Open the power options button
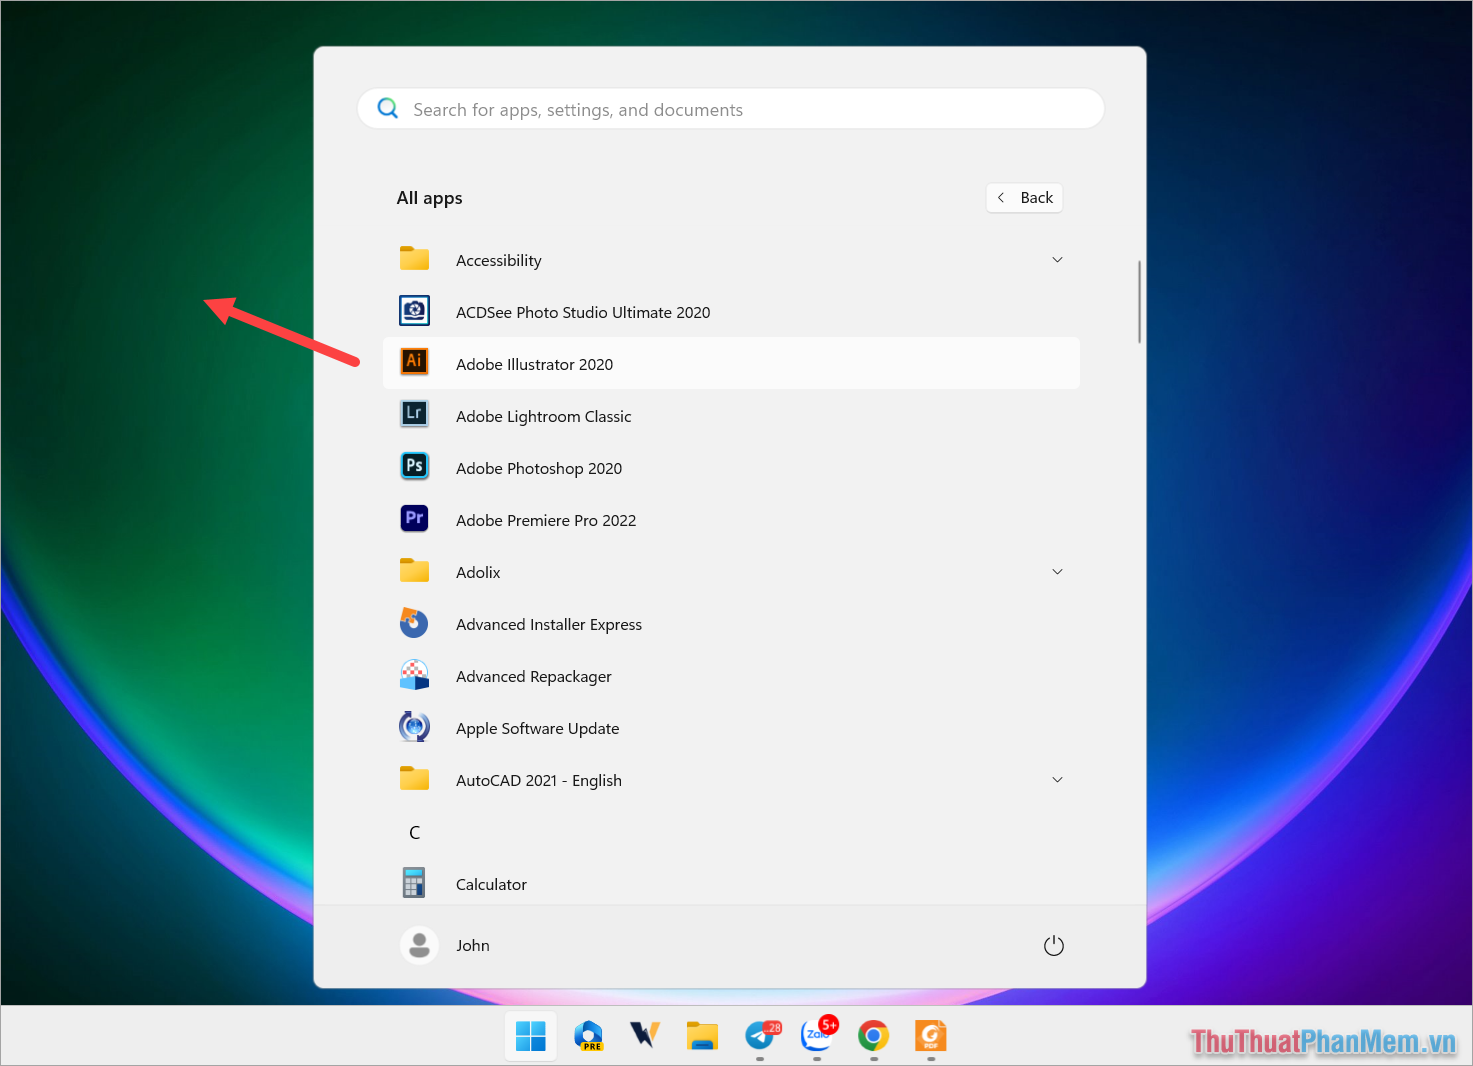Viewport: 1473px width, 1066px height. [1053, 944]
